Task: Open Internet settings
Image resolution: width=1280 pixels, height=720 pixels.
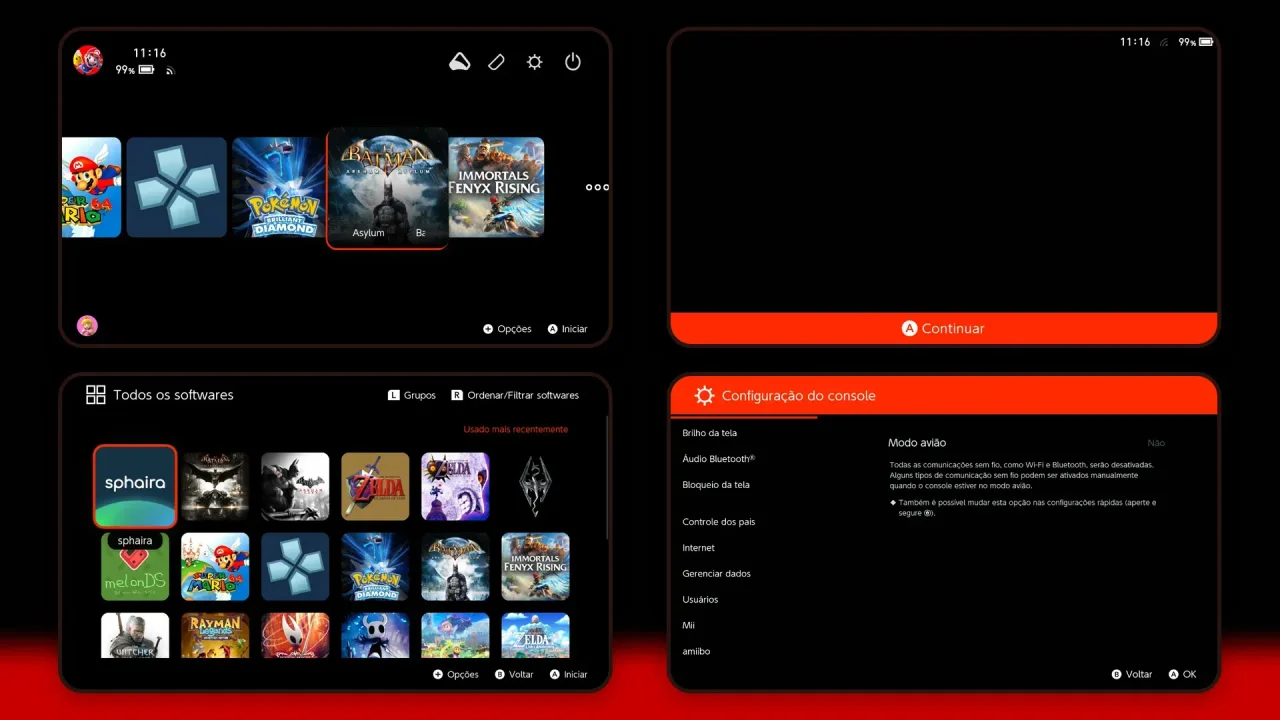Action: tap(698, 548)
